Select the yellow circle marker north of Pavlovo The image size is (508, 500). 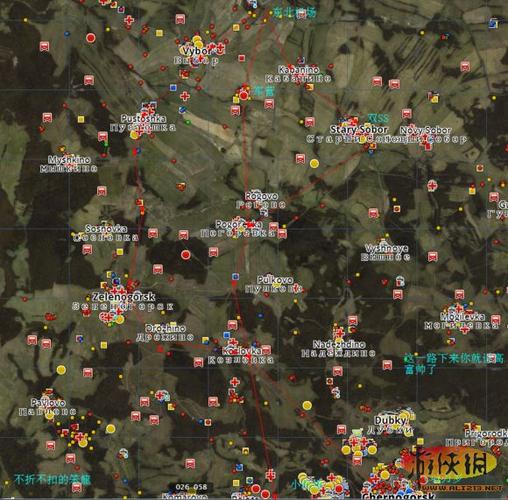pos(61,370)
